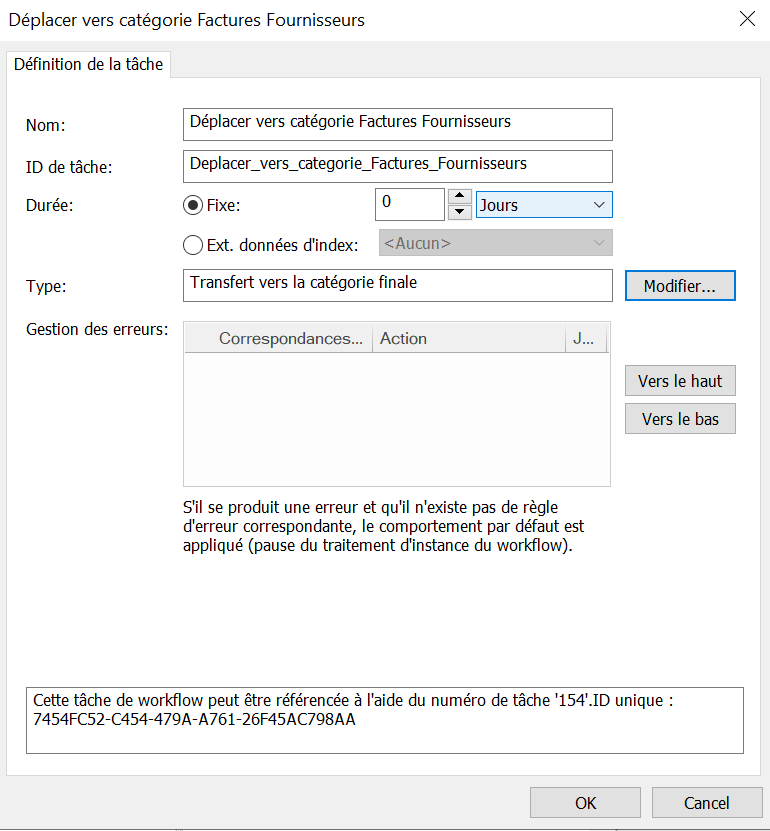Viewport: 770px width, 831px height.
Task: Click the duration value field showing 0
Action: [408, 204]
